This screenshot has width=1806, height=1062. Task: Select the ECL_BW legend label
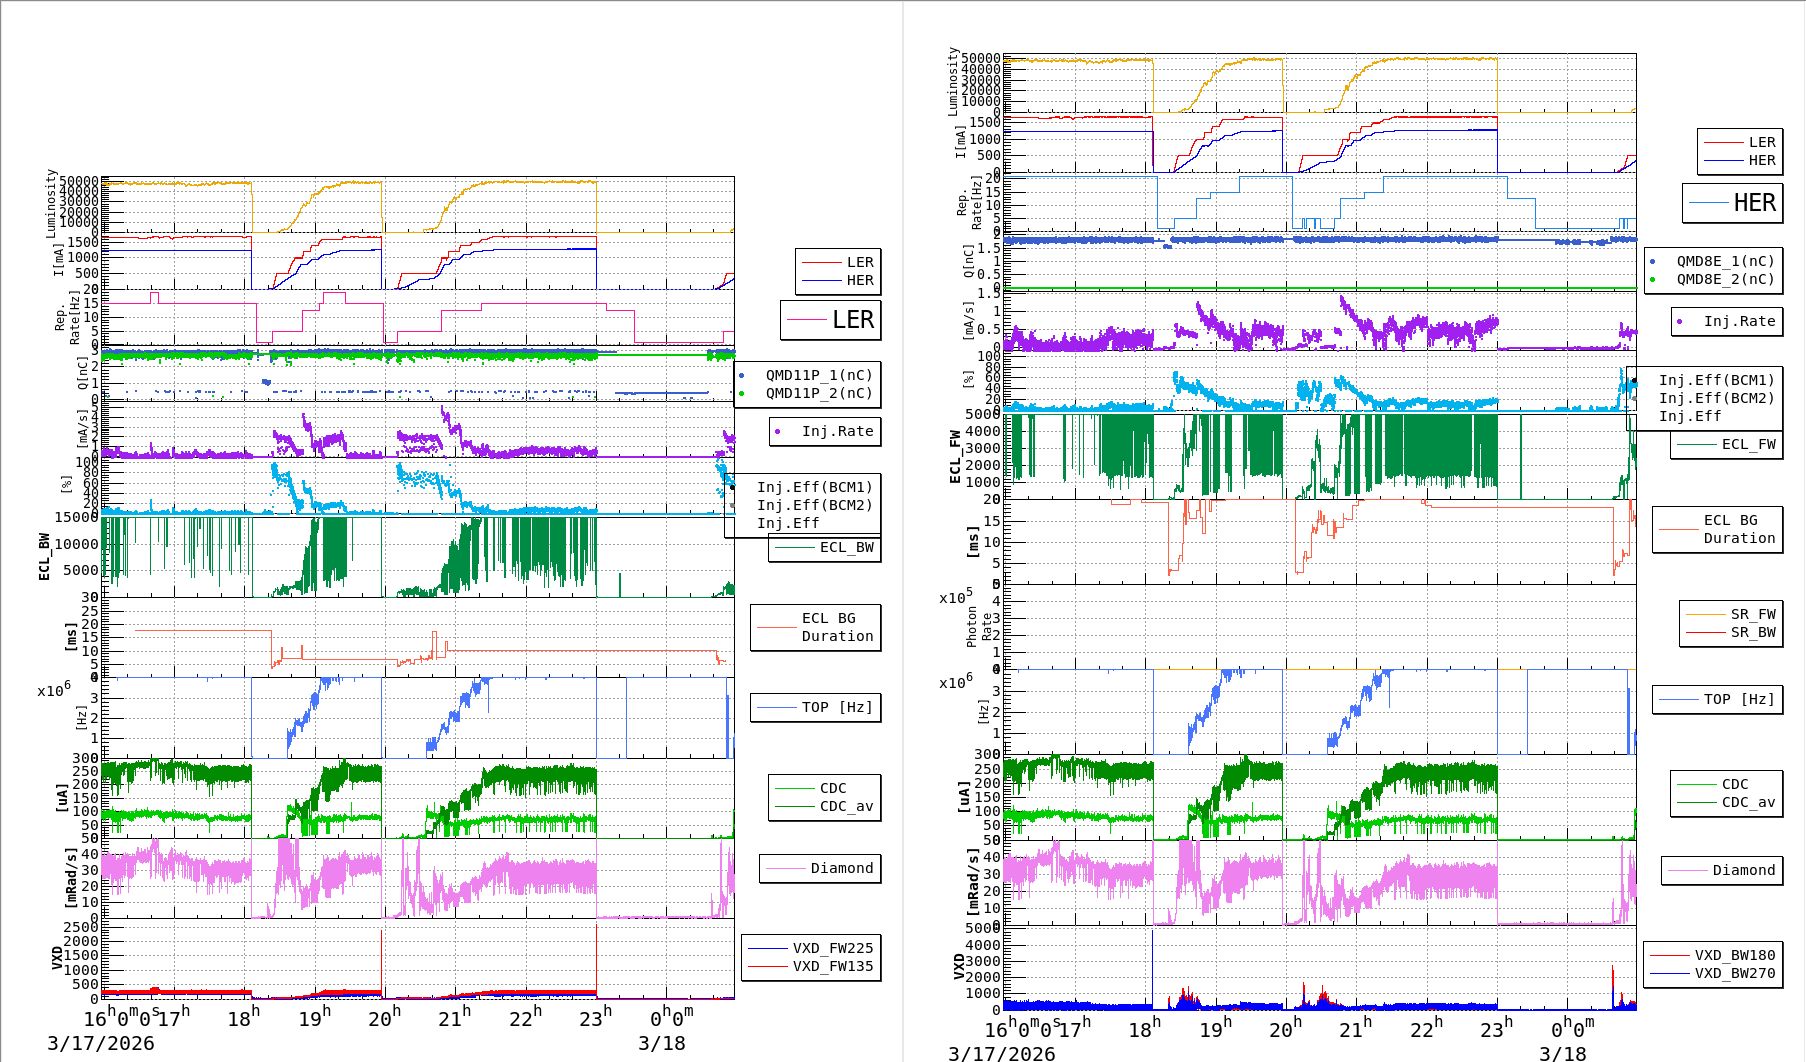tap(845, 547)
